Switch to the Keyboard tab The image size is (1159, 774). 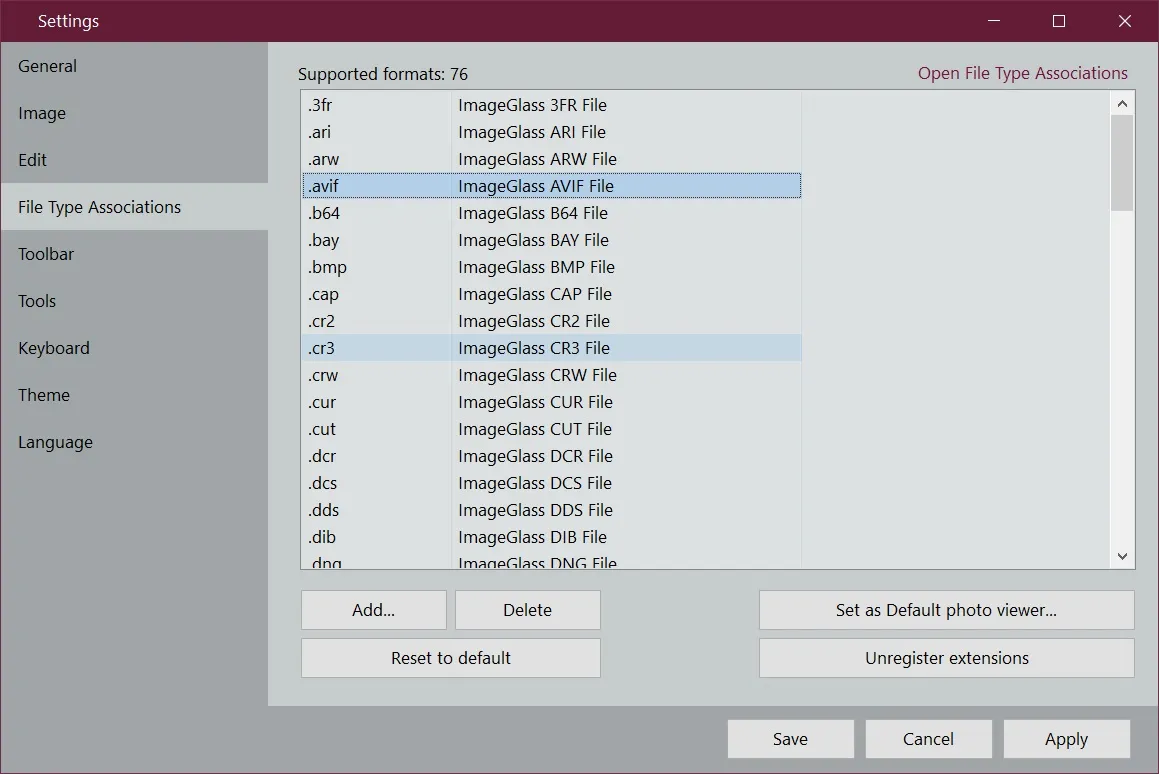click(x=134, y=347)
